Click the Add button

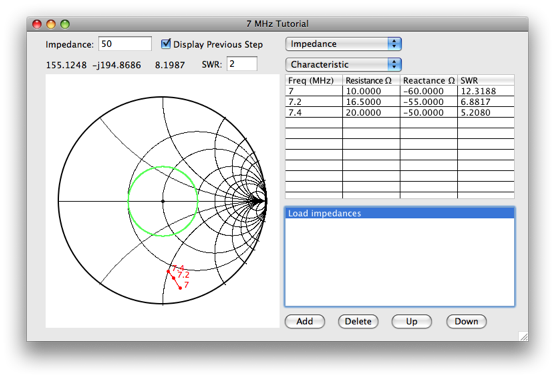(305, 321)
